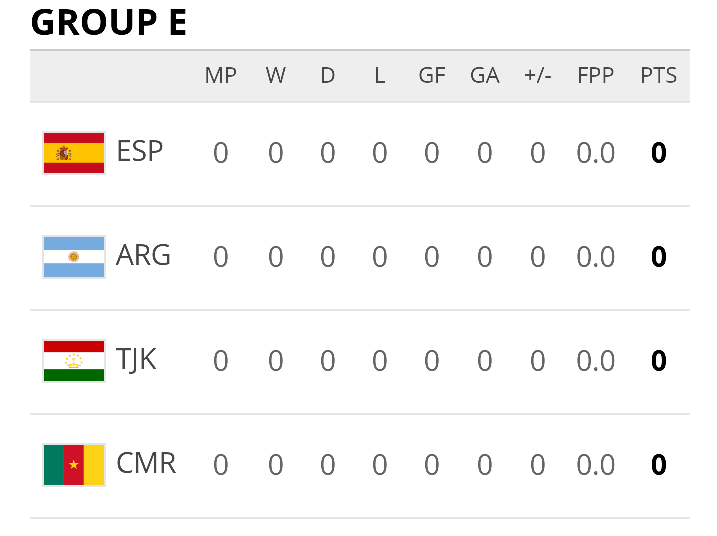Open the ESP team link
Screen dimensions: 717x536
click(139, 151)
